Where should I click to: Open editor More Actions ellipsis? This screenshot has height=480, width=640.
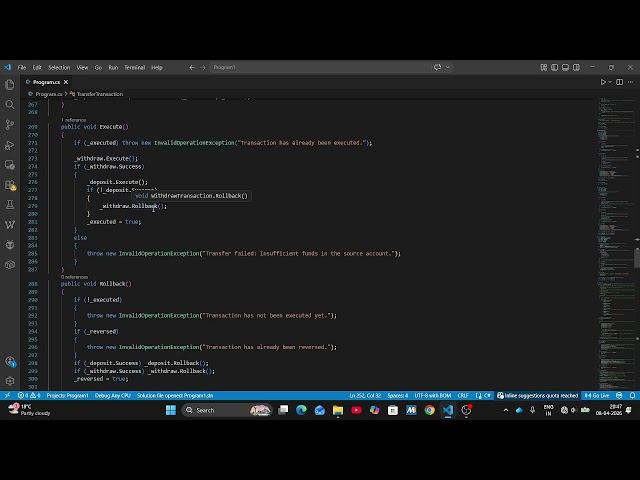(631, 82)
